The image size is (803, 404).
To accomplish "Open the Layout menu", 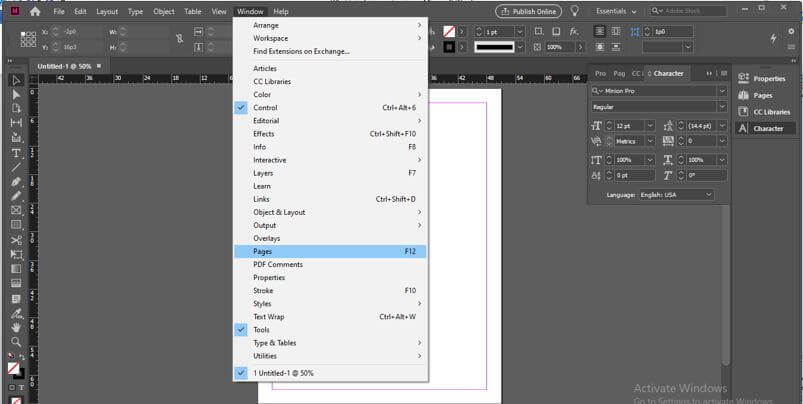I will point(107,11).
